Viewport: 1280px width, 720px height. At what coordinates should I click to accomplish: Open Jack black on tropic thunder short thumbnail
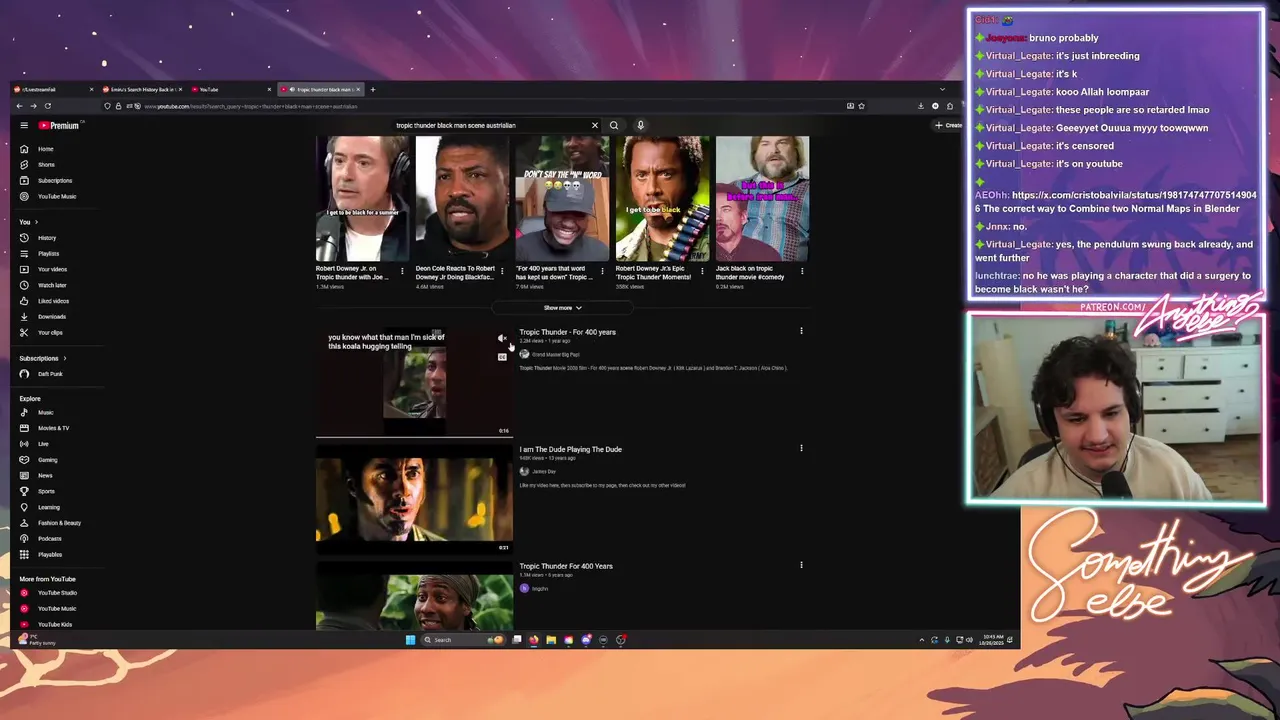762,199
